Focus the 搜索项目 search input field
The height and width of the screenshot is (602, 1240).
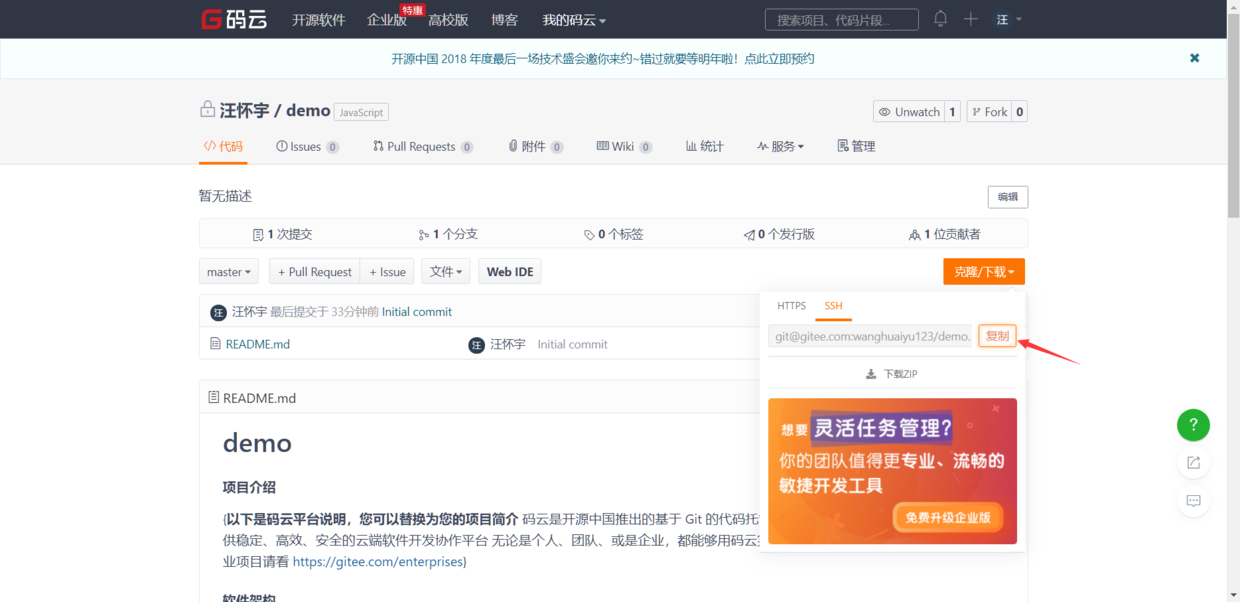pos(842,20)
